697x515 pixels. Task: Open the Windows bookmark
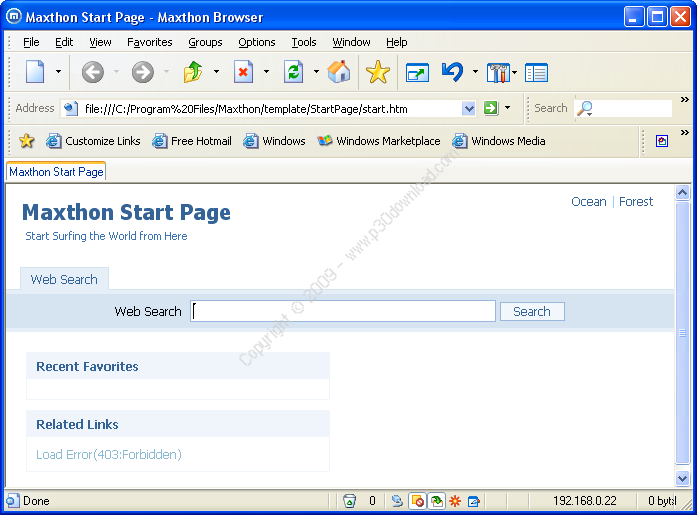274,141
